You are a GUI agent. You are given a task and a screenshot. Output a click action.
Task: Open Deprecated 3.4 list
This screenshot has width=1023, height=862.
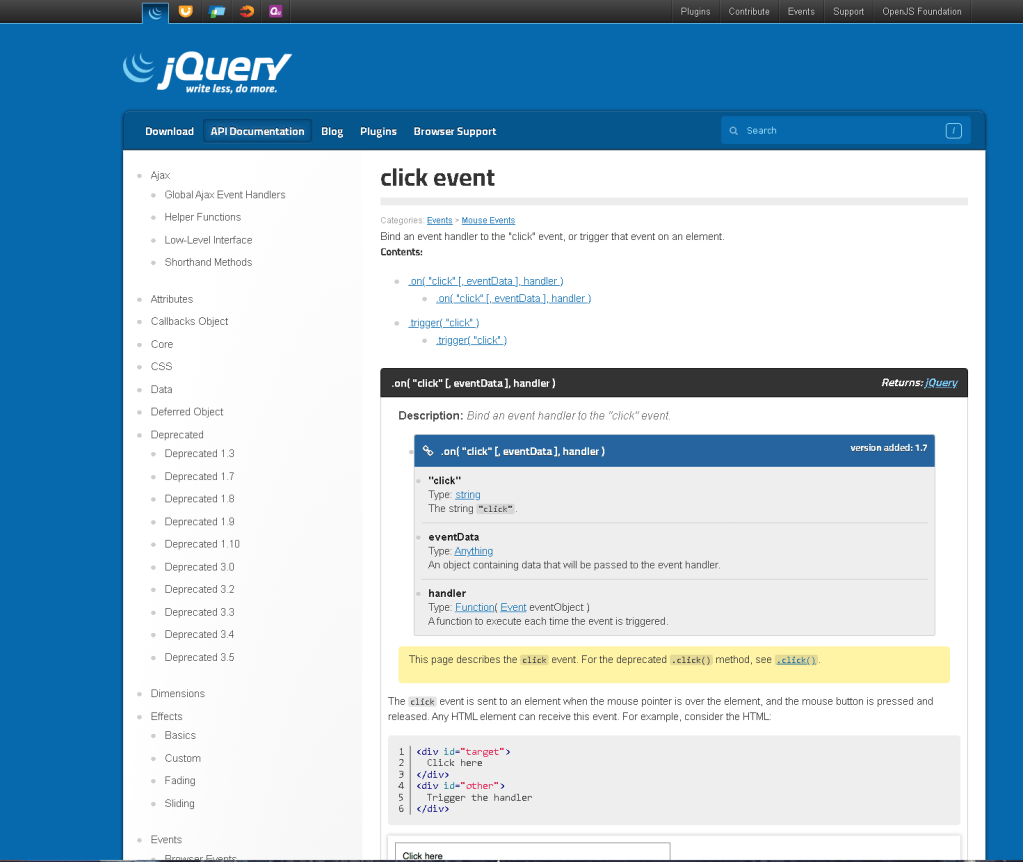point(199,634)
